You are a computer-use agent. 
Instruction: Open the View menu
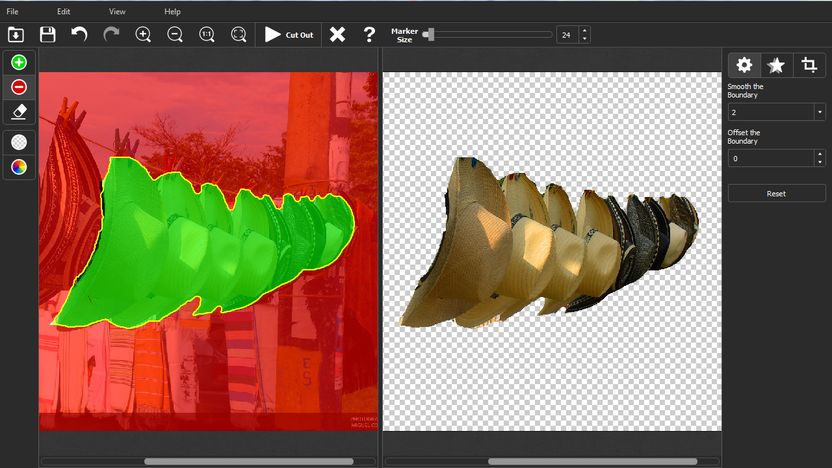(x=117, y=11)
